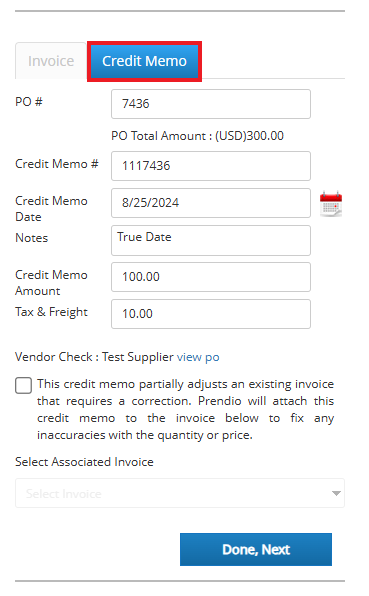Viewport: 369px width, 596px height.
Task: Select the Credit Memo tab
Action: pyautogui.click(x=144, y=61)
